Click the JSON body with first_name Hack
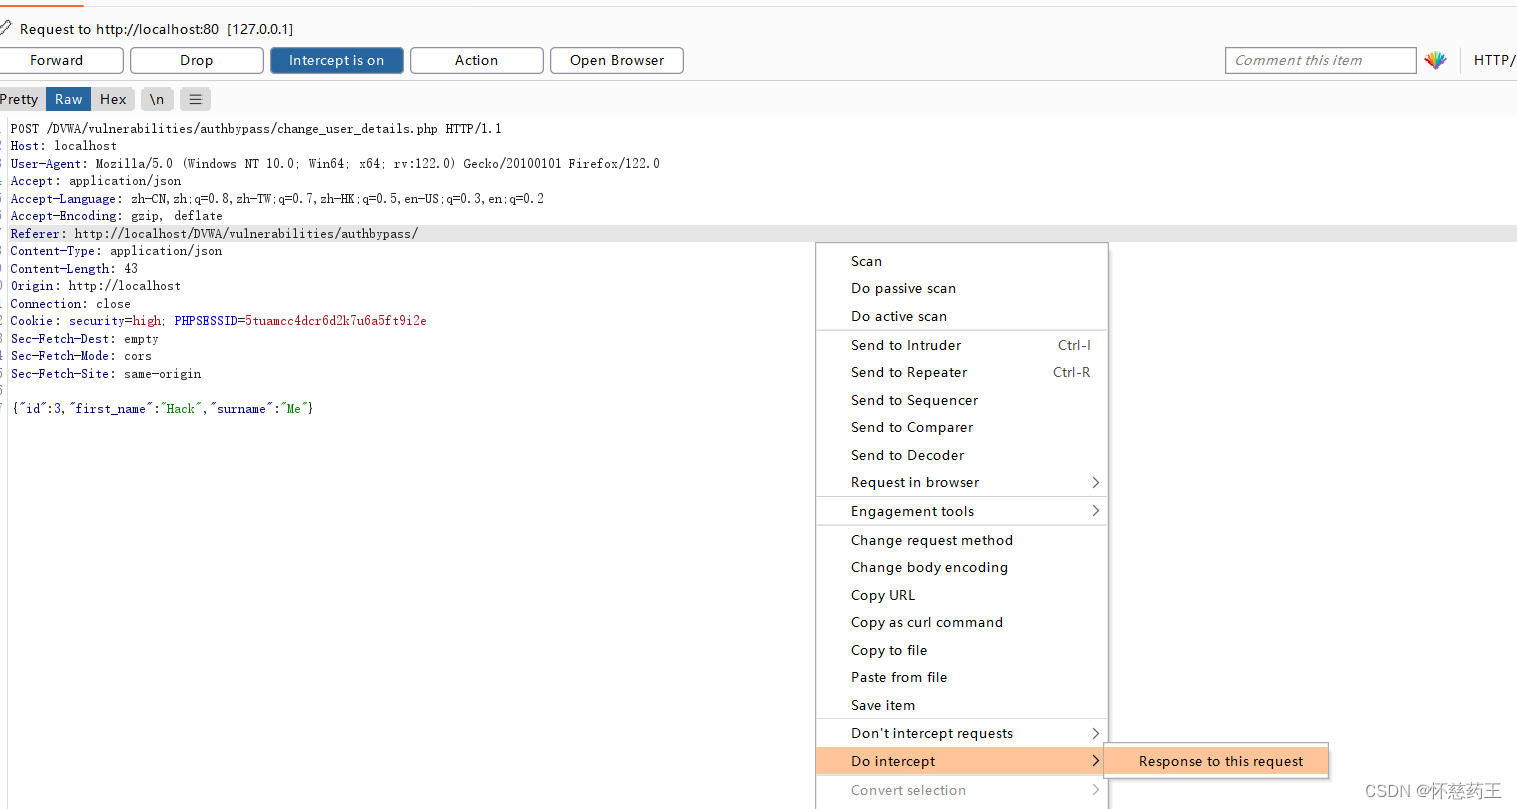The height and width of the screenshot is (809, 1517). tap(162, 408)
